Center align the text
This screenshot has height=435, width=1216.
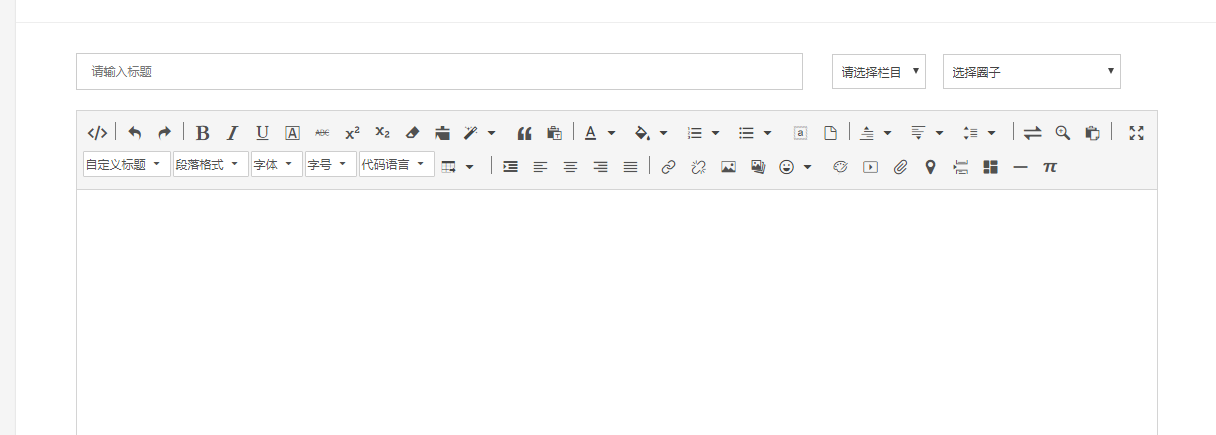click(570, 167)
